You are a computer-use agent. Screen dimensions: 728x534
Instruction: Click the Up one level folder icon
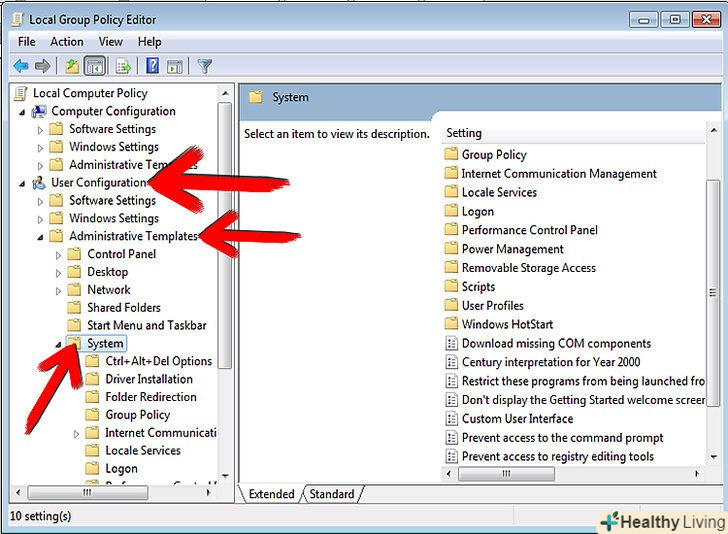click(72, 66)
